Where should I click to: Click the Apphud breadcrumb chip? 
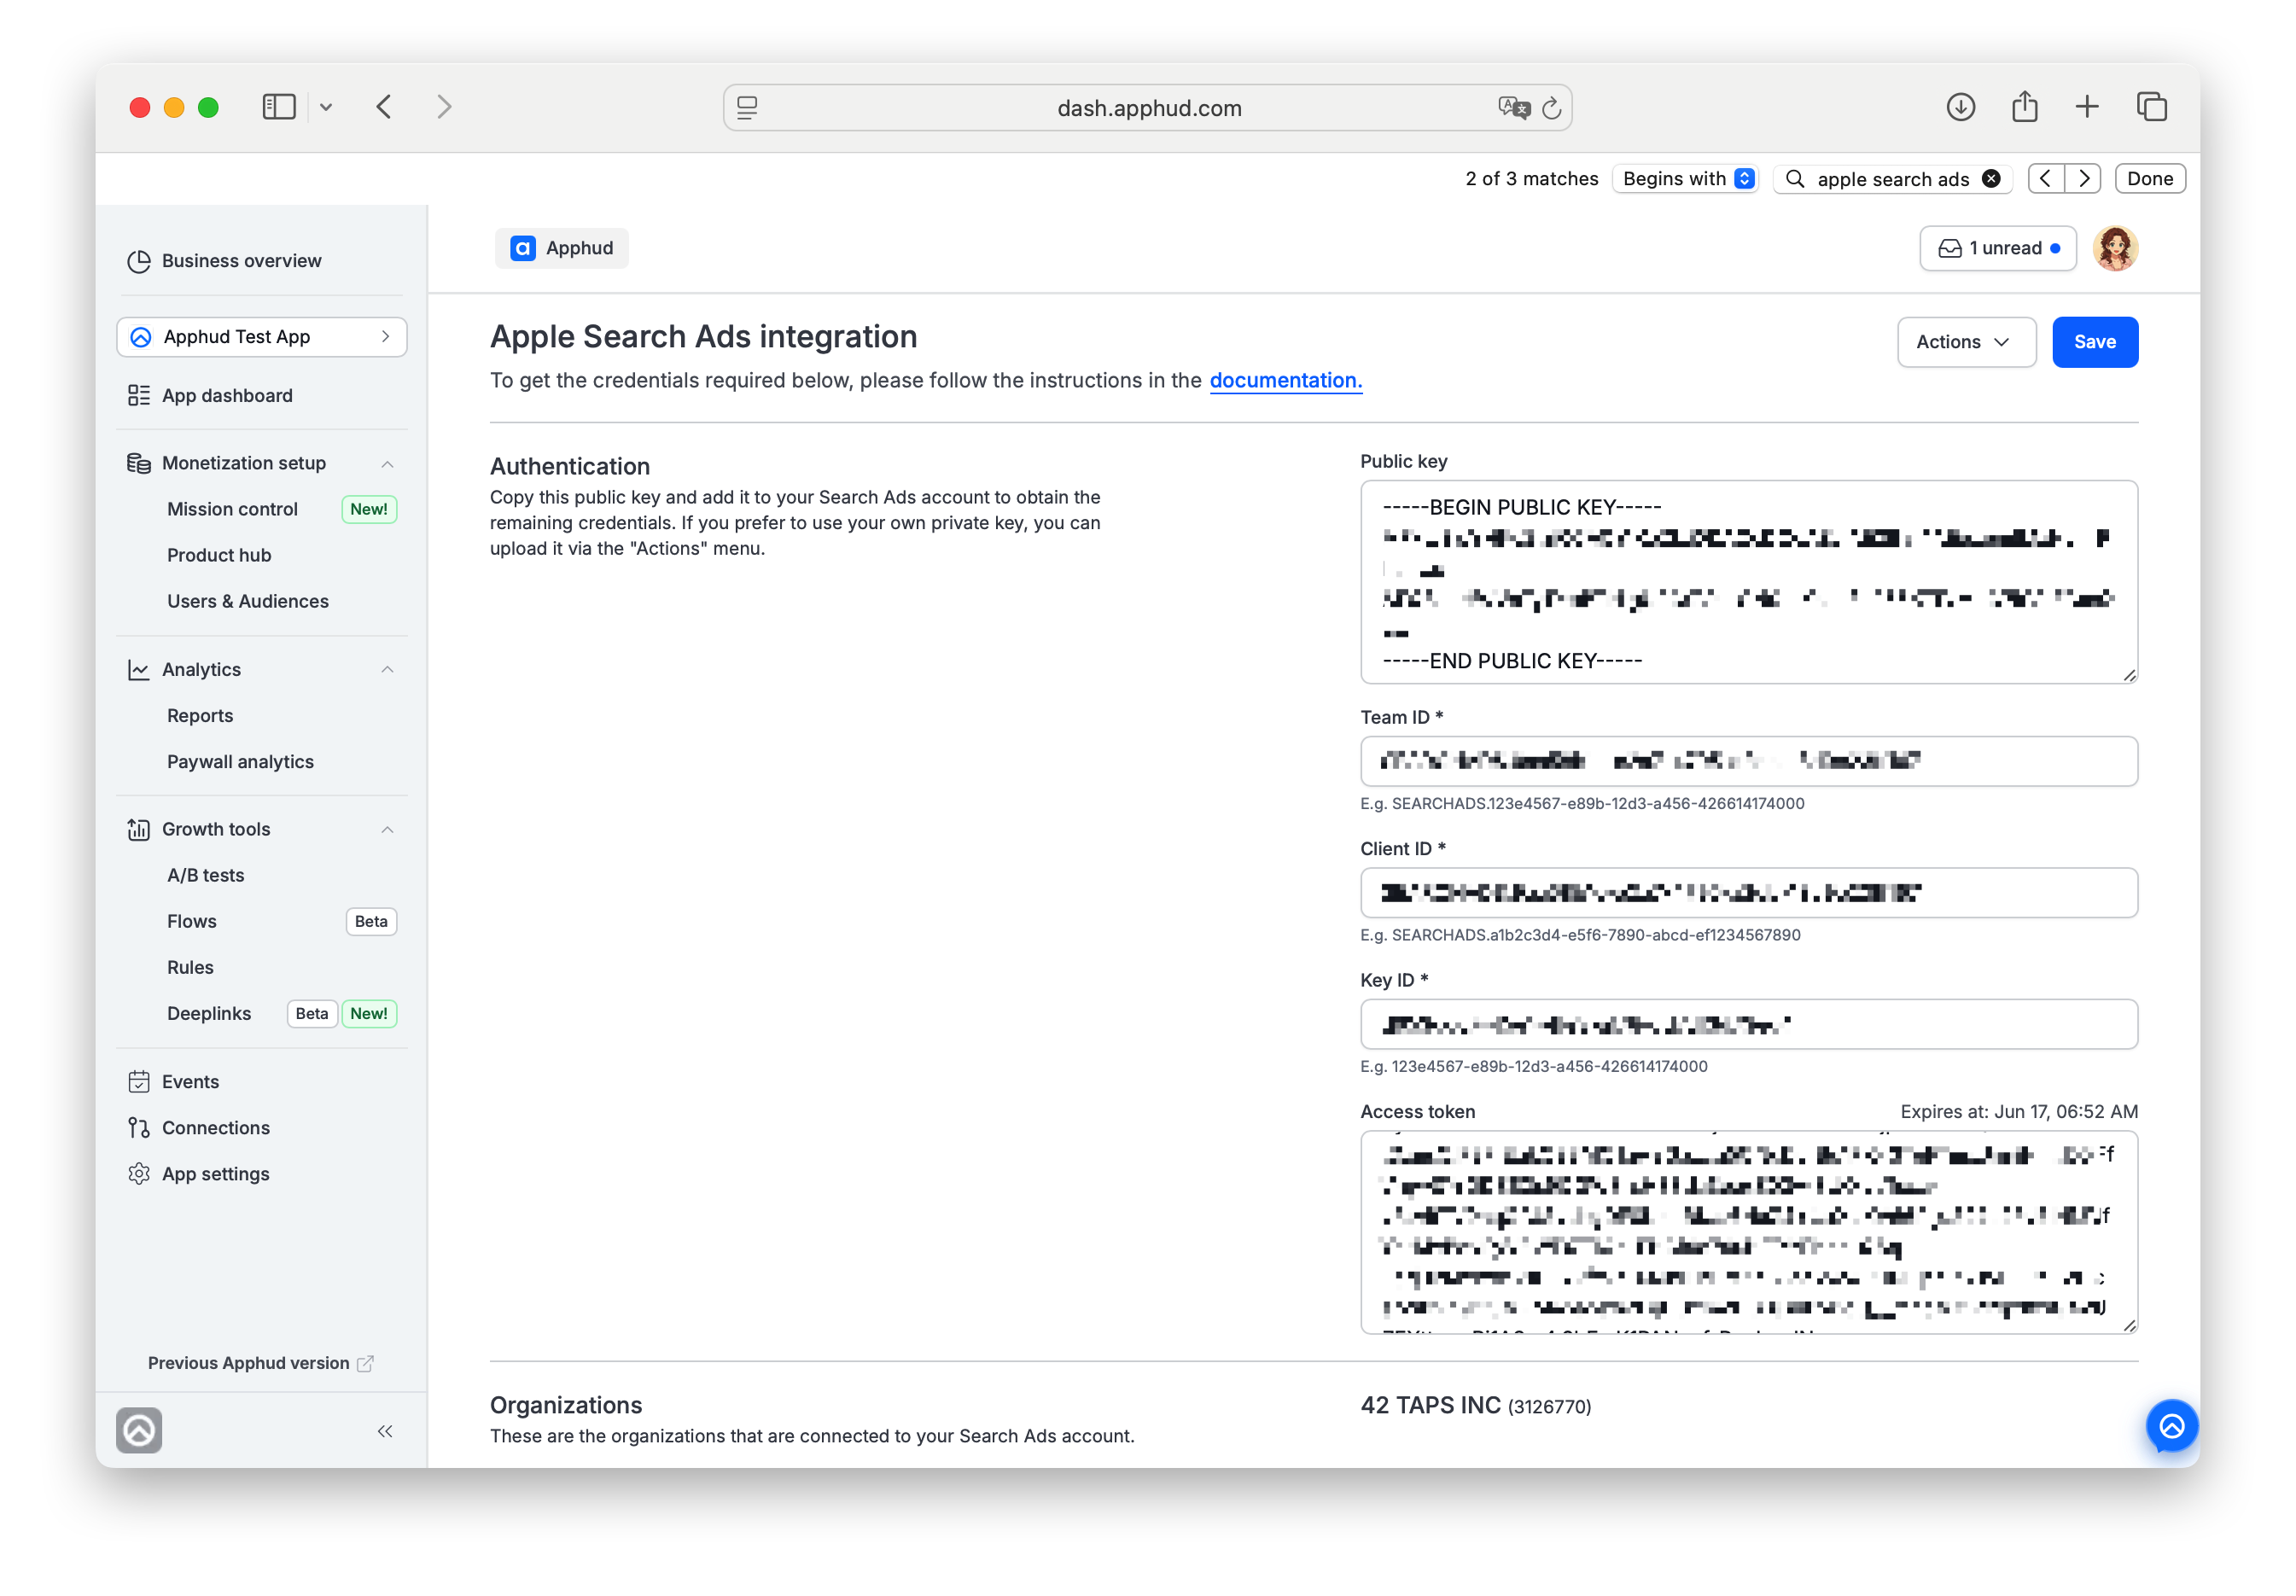click(x=561, y=248)
